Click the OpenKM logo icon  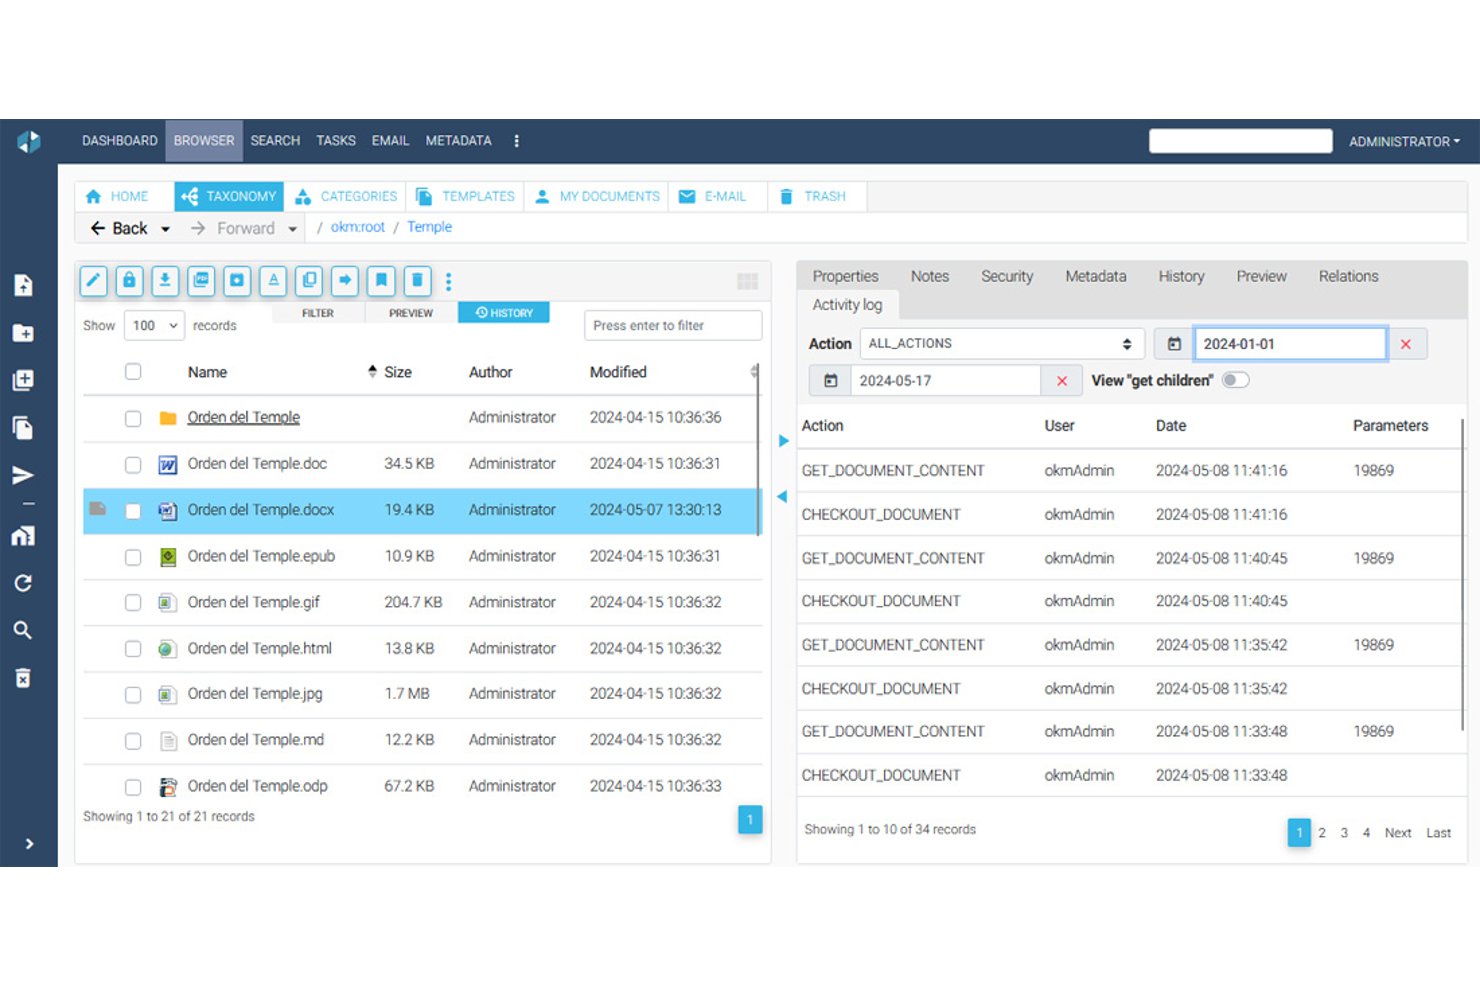click(x=28, y=141)
